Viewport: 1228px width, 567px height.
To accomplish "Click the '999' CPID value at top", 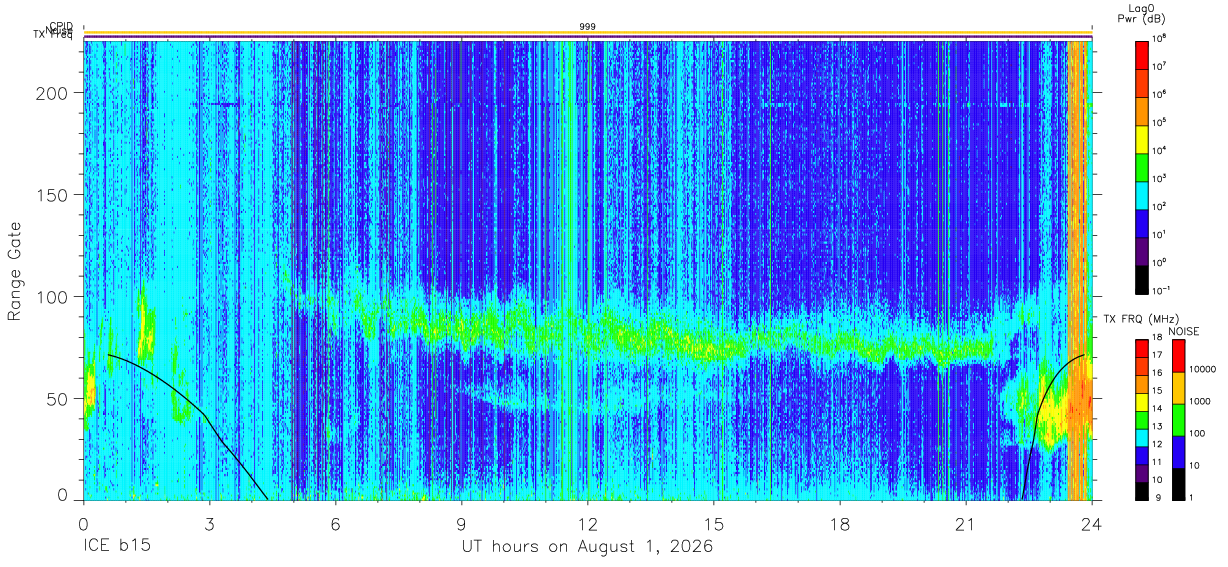I will (x=588, y=27).
